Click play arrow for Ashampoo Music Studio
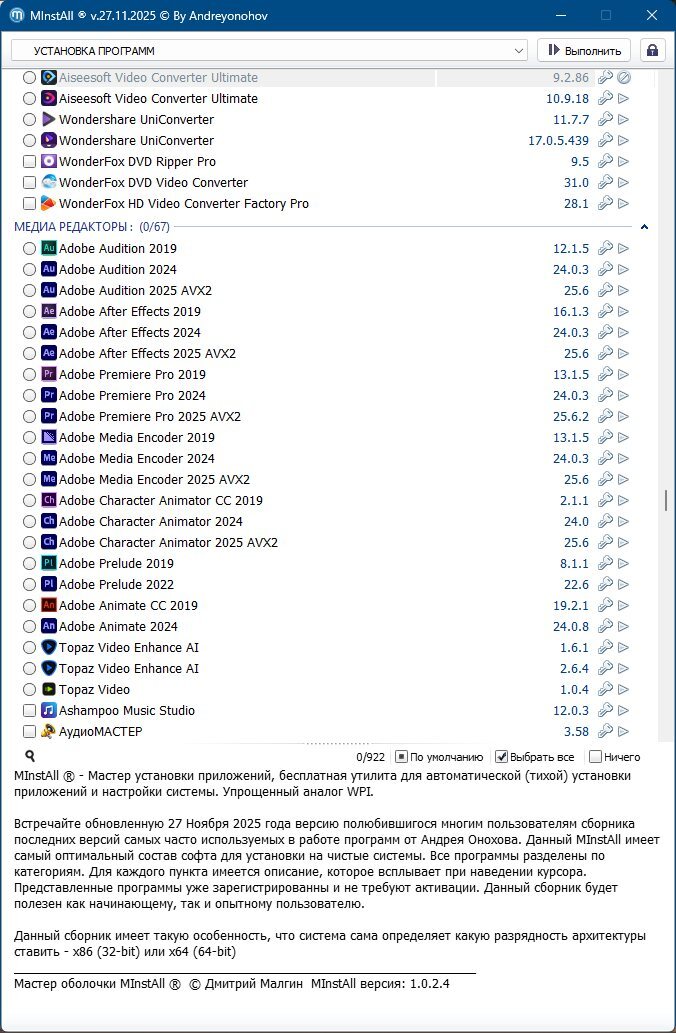676x1033 pixels. point(623,710)
